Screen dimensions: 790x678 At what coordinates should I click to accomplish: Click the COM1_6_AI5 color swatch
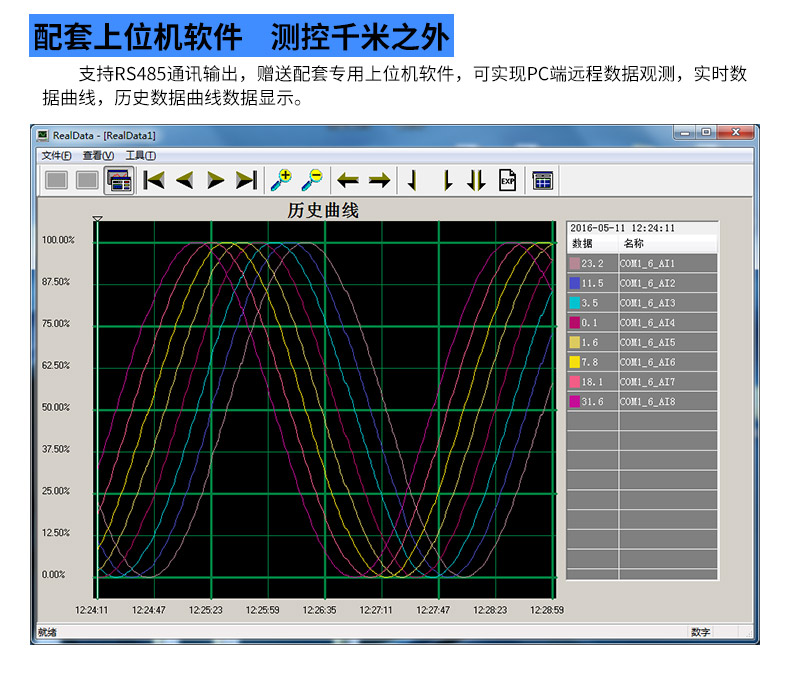[x=574, y=342]
